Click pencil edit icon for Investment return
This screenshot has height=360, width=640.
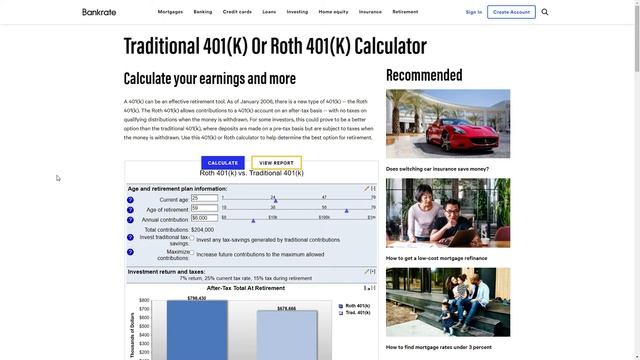[x=367, y=271]
